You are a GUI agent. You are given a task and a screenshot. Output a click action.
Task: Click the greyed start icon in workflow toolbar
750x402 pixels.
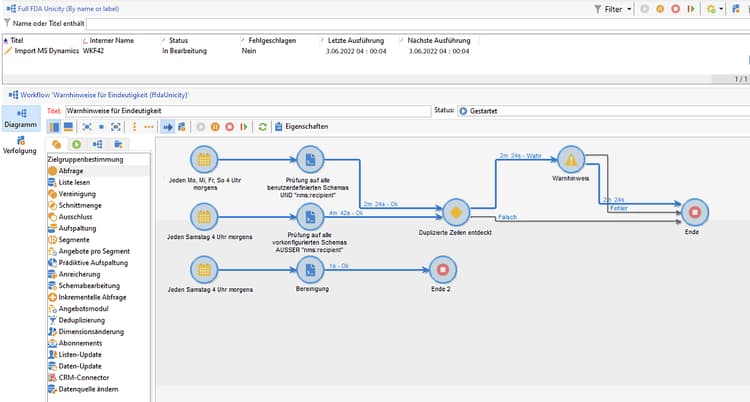click(x=201, y=127)
